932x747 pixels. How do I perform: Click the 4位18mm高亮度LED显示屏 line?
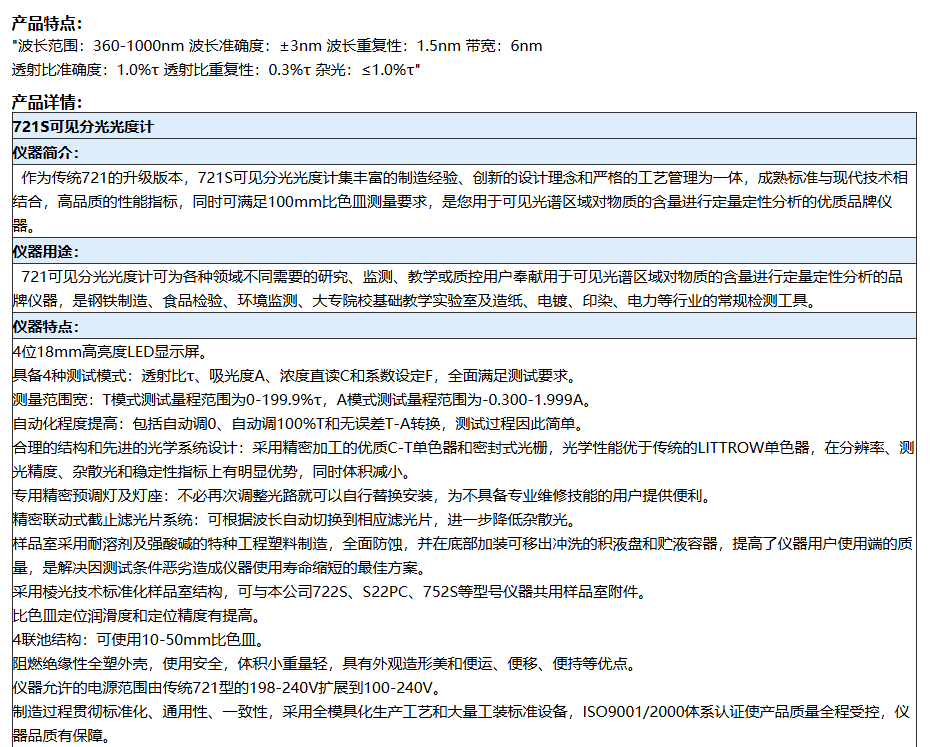click(108, 352)
